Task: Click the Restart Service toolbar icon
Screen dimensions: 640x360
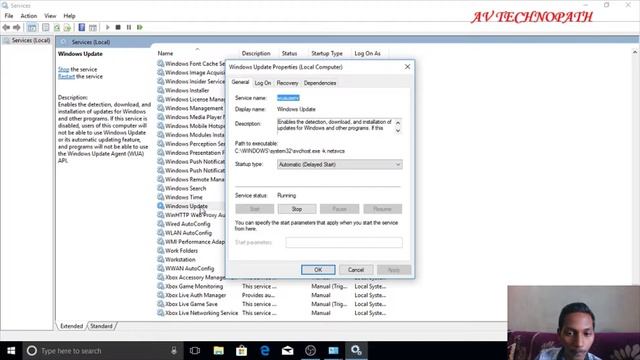Action: 140,27
